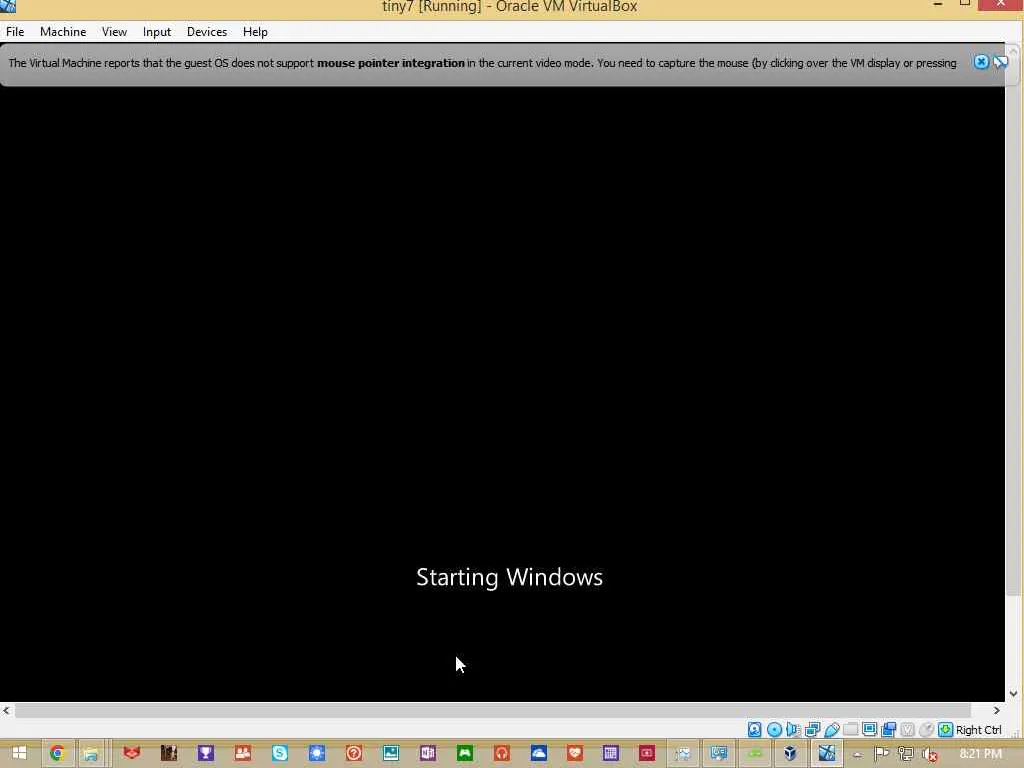Open the Machine menu

click(63, 31)
